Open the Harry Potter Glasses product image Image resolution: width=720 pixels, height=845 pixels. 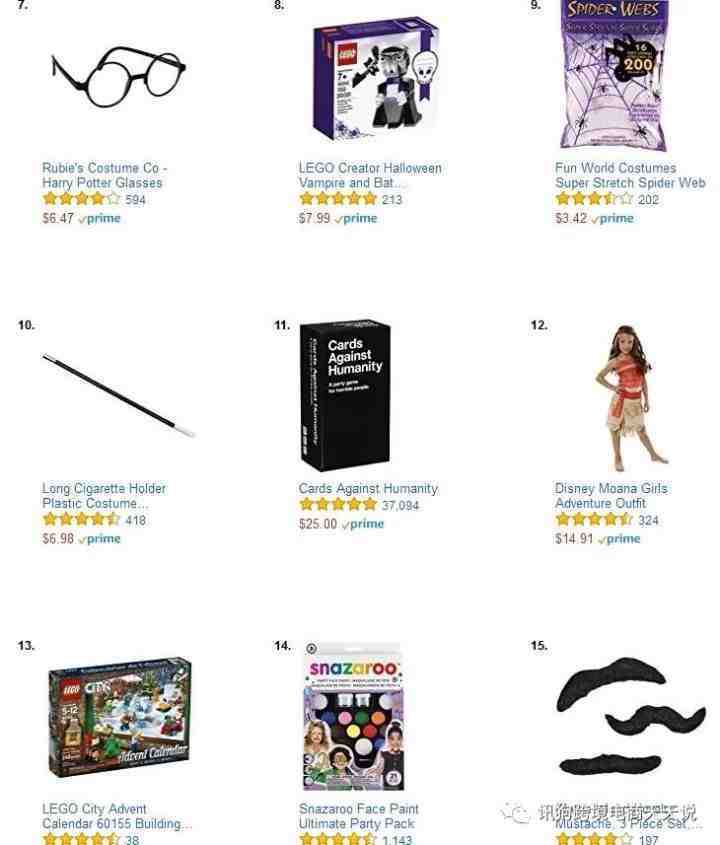(118, 77)
